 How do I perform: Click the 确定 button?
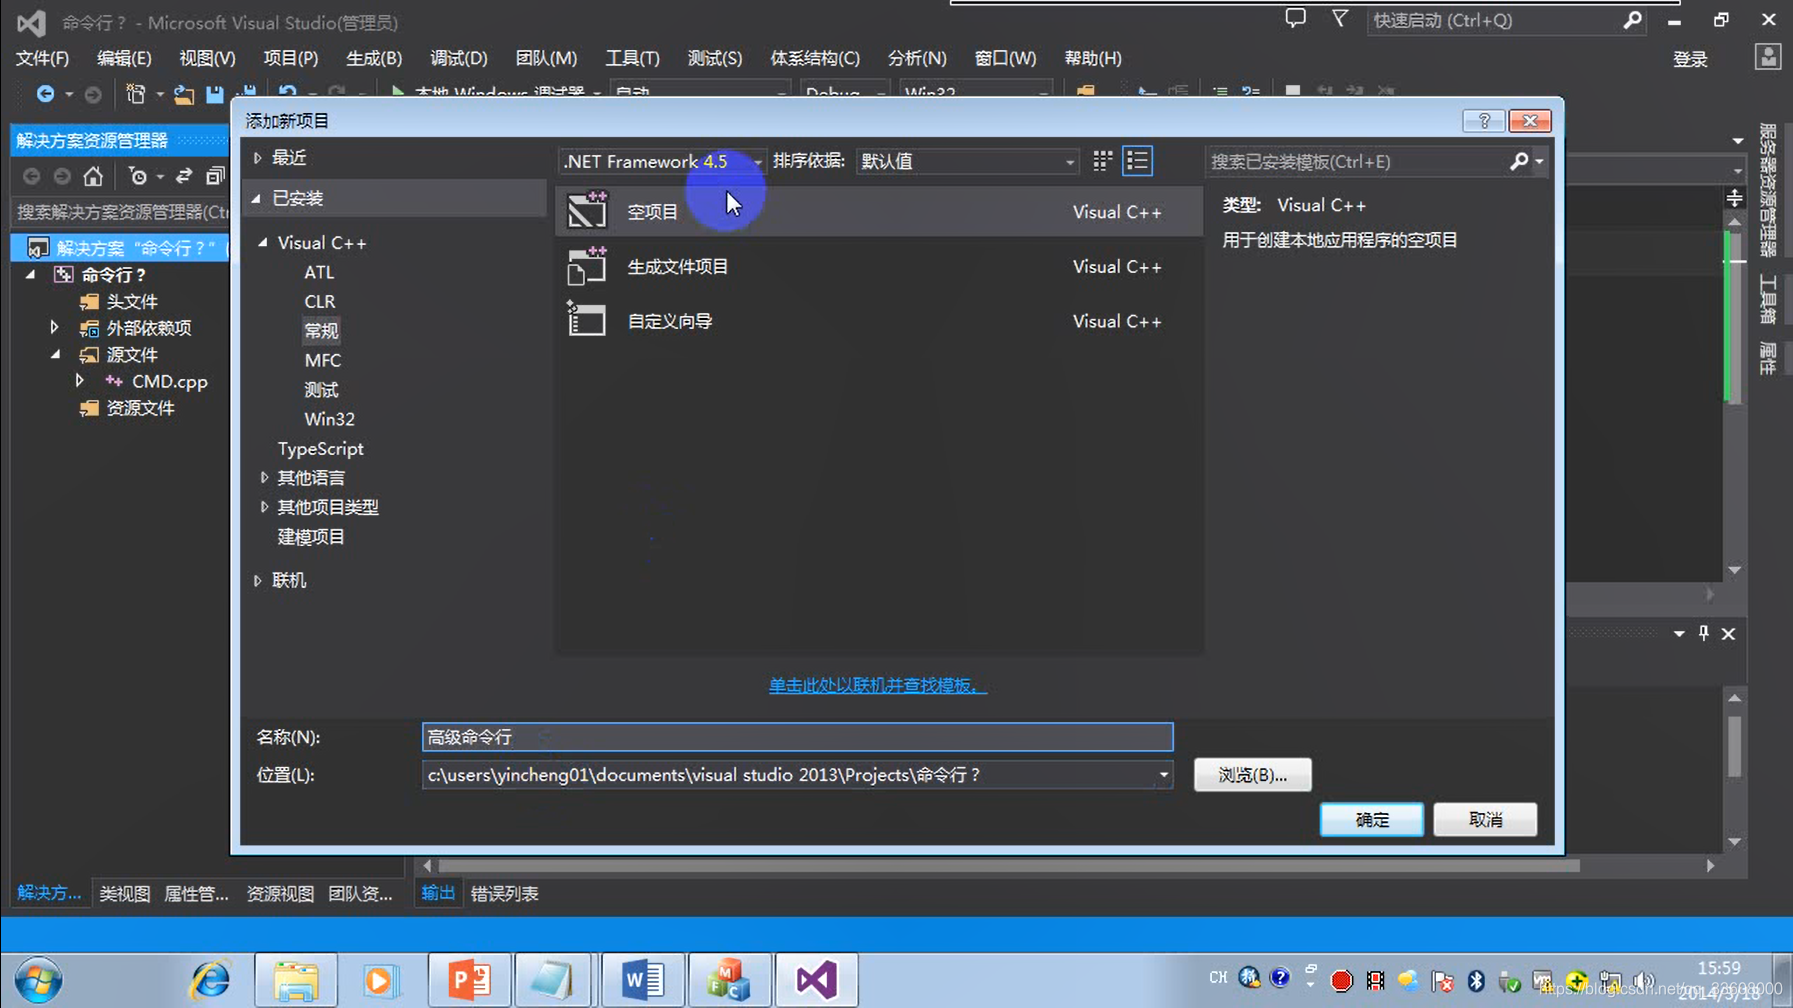coord(1372,820)
